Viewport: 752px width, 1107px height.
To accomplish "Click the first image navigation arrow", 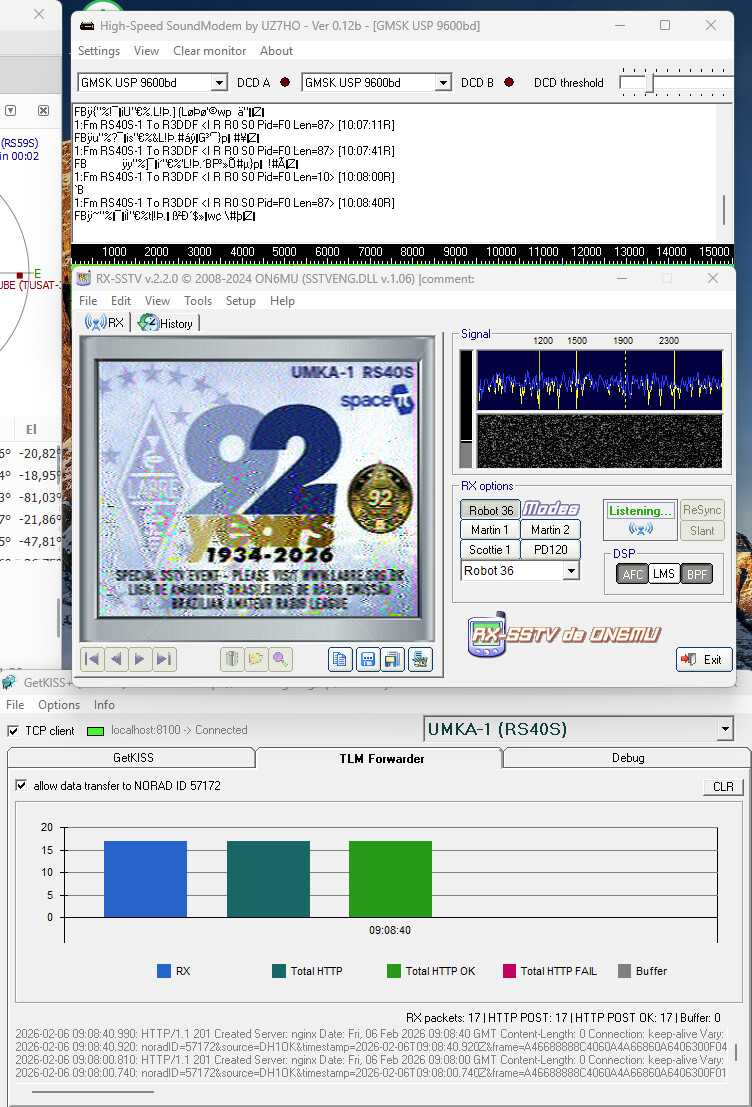I will (92, 658).
